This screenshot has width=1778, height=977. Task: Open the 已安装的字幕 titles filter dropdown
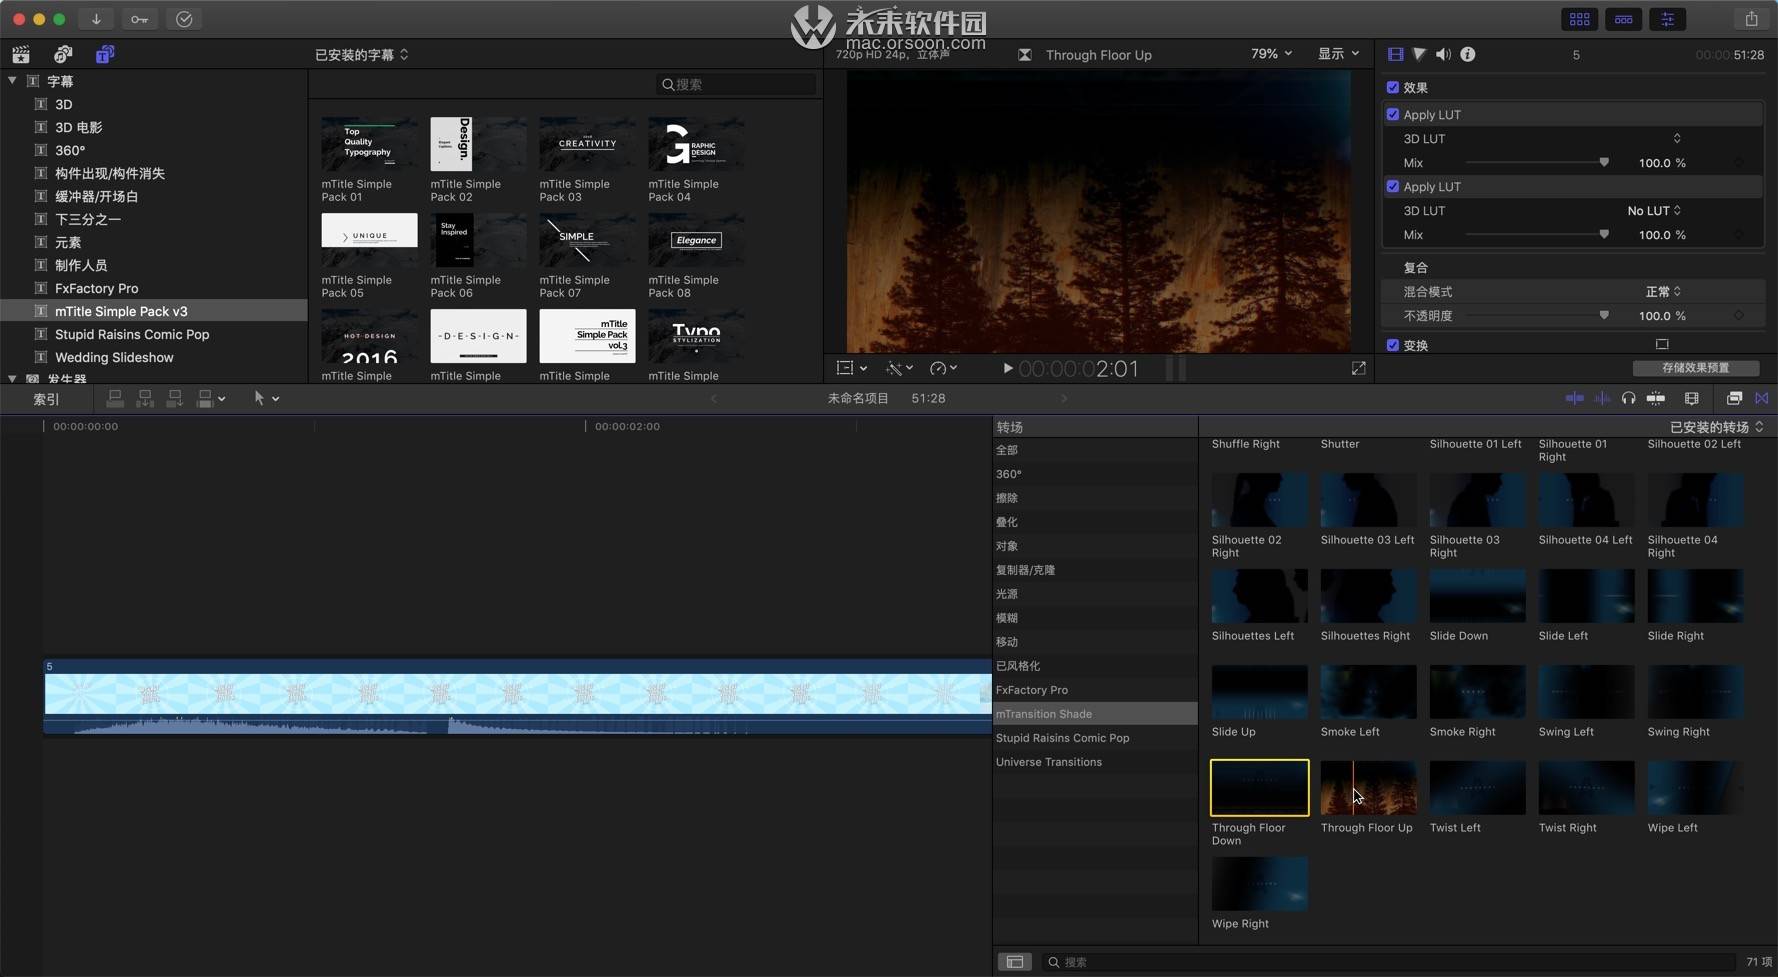[362, 54]
